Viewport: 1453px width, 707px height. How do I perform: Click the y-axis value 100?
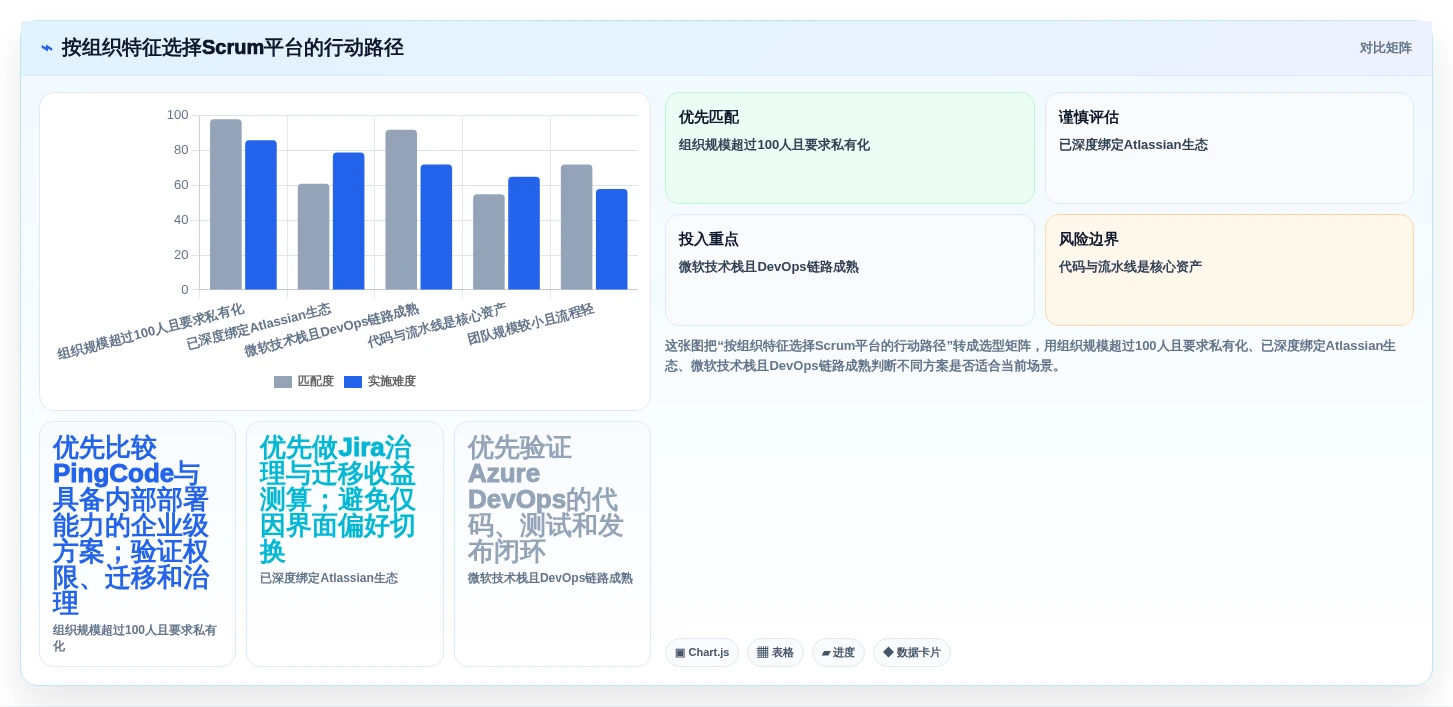pyautogui.click(x=177, y=115)
